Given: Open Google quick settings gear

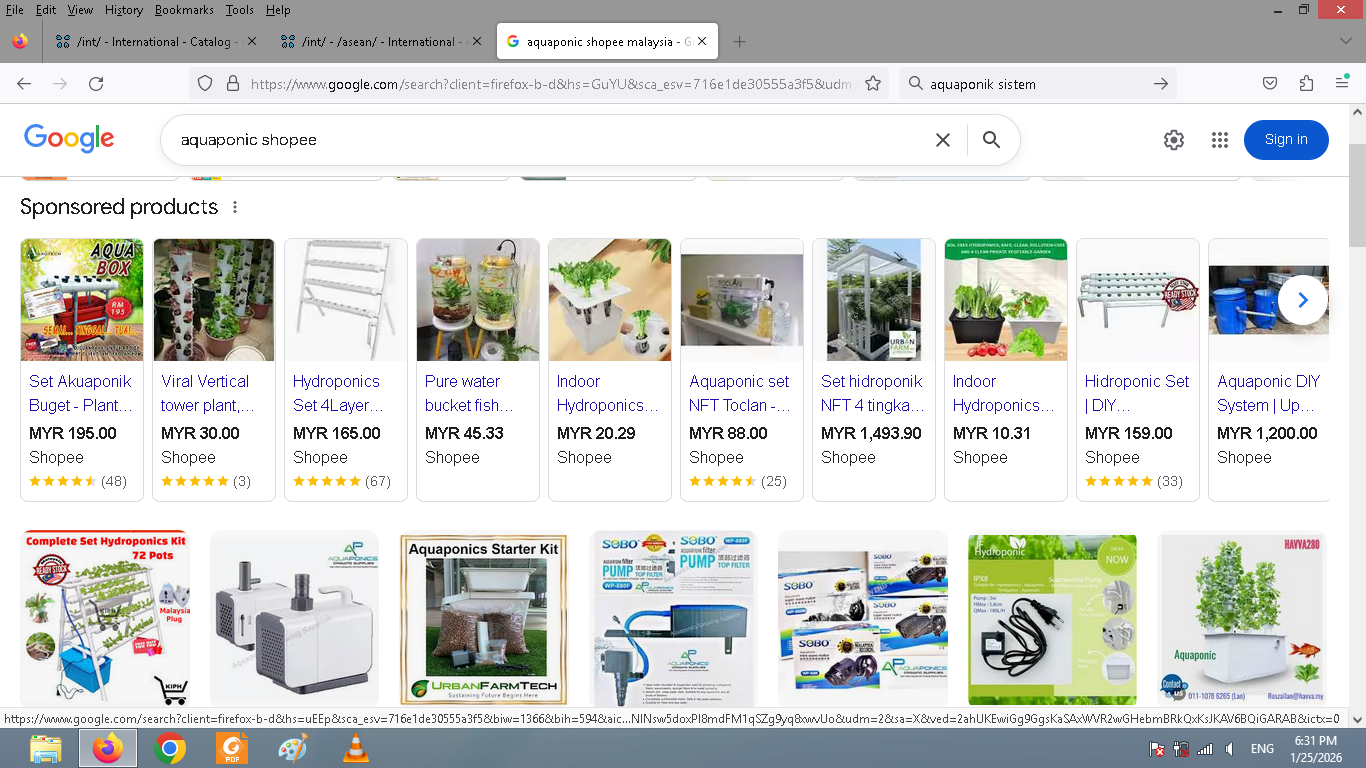Looking at the screenshot, I should [x=1174, y=140].
